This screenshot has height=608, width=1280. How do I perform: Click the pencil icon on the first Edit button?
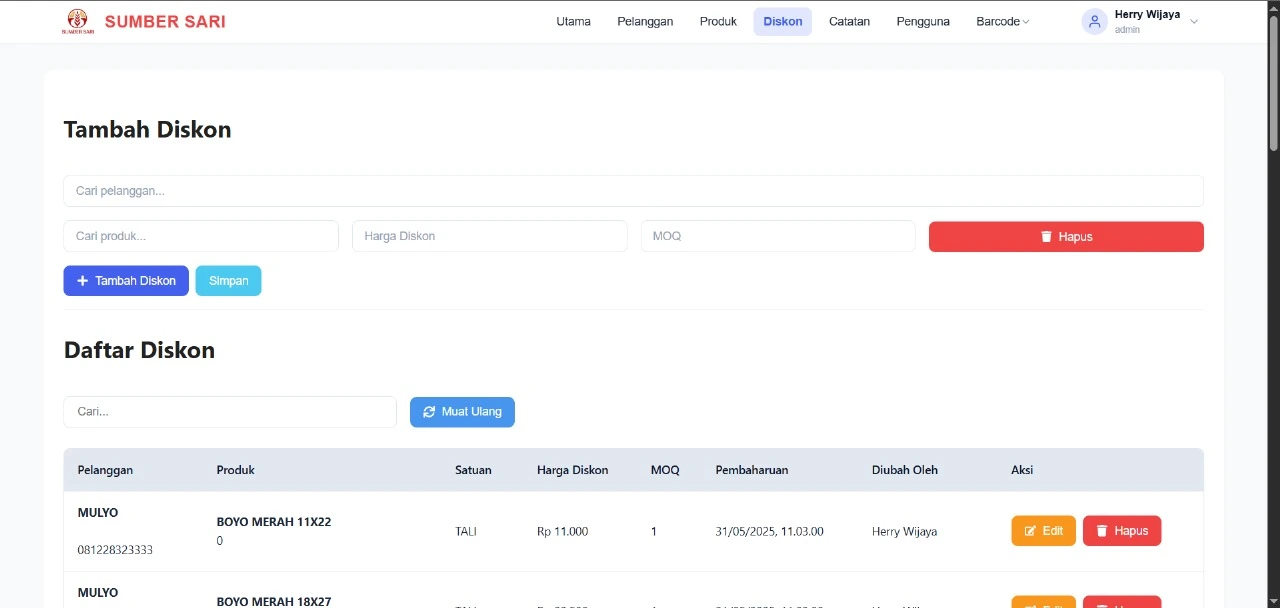pos(1030,531)
